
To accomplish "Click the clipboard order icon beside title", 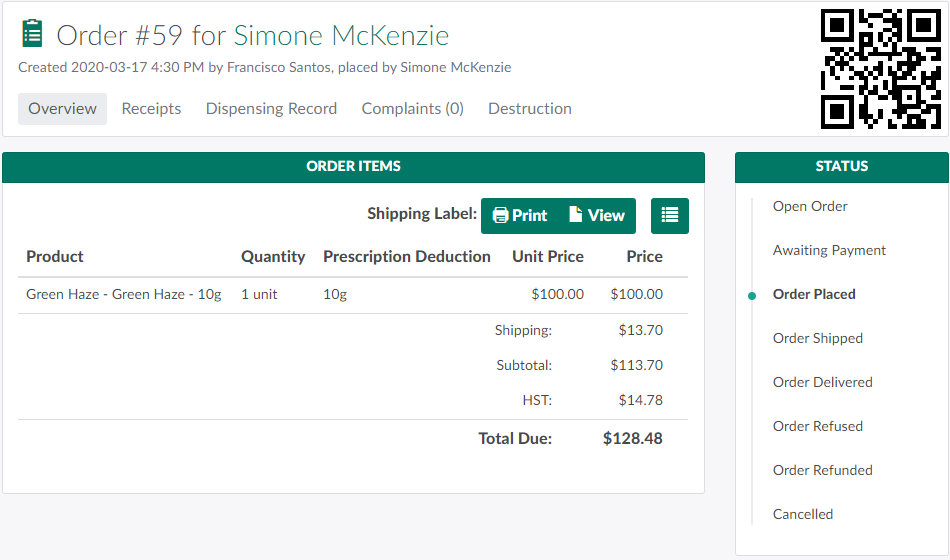I will (x=32, y=34).
